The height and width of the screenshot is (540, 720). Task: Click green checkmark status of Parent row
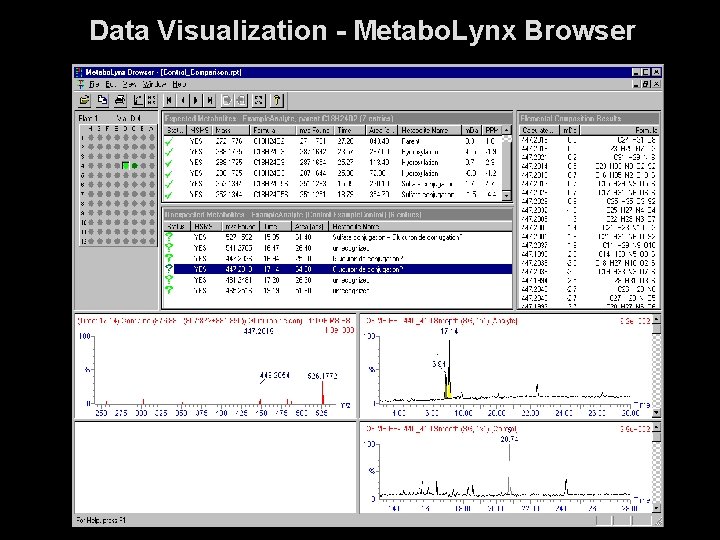coord(169,141)
